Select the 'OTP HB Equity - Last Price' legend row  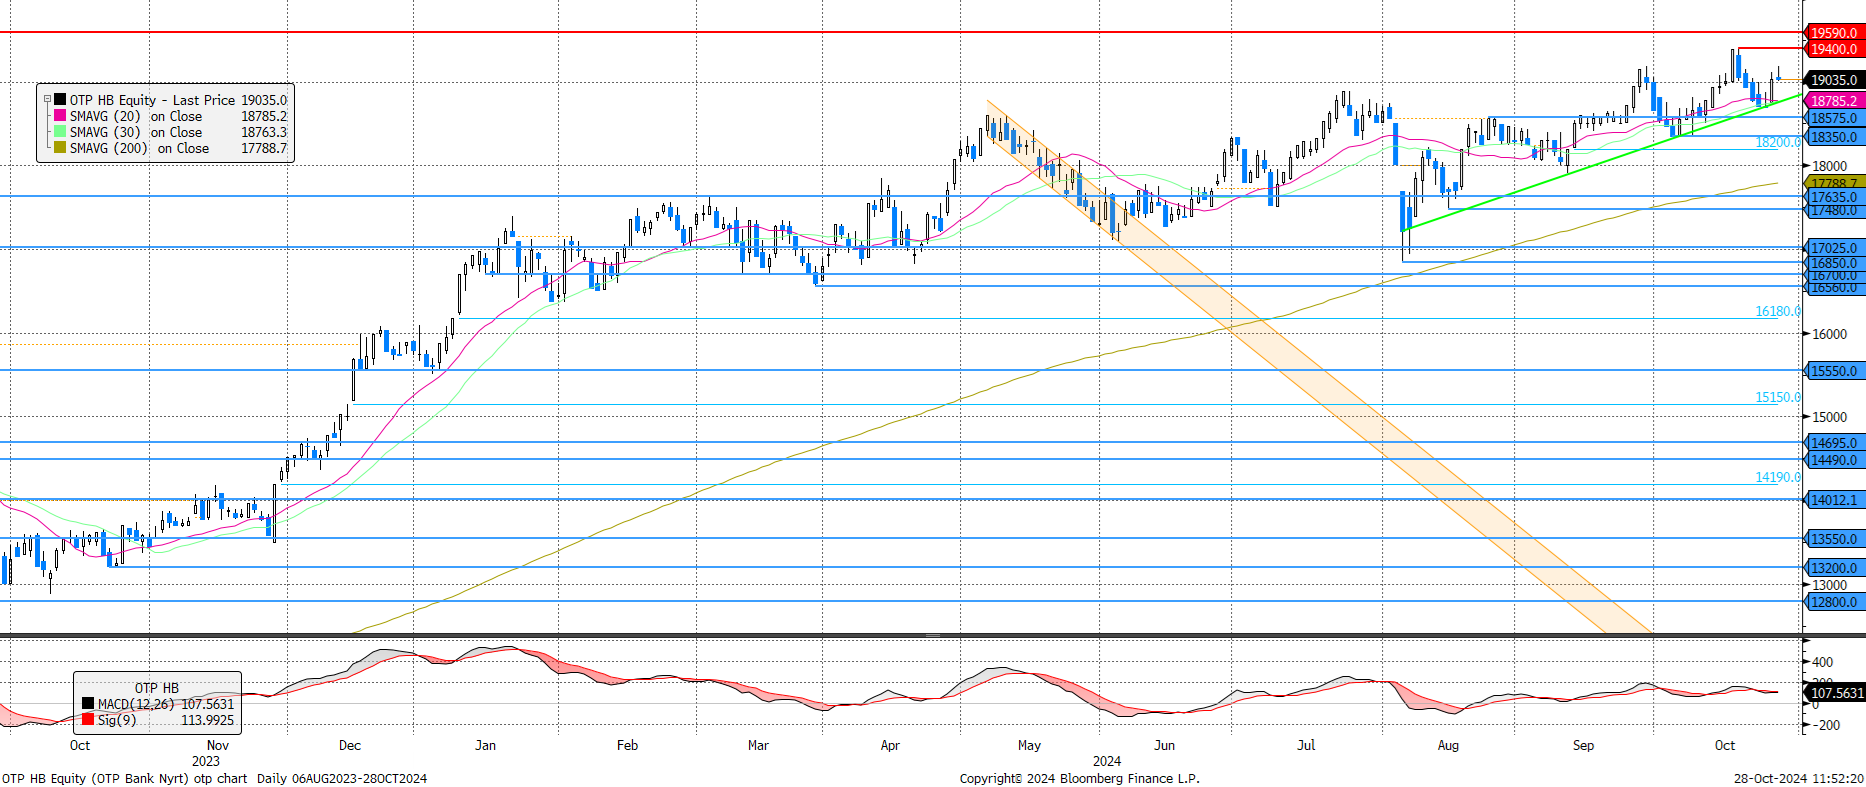[x=170, y=100]
